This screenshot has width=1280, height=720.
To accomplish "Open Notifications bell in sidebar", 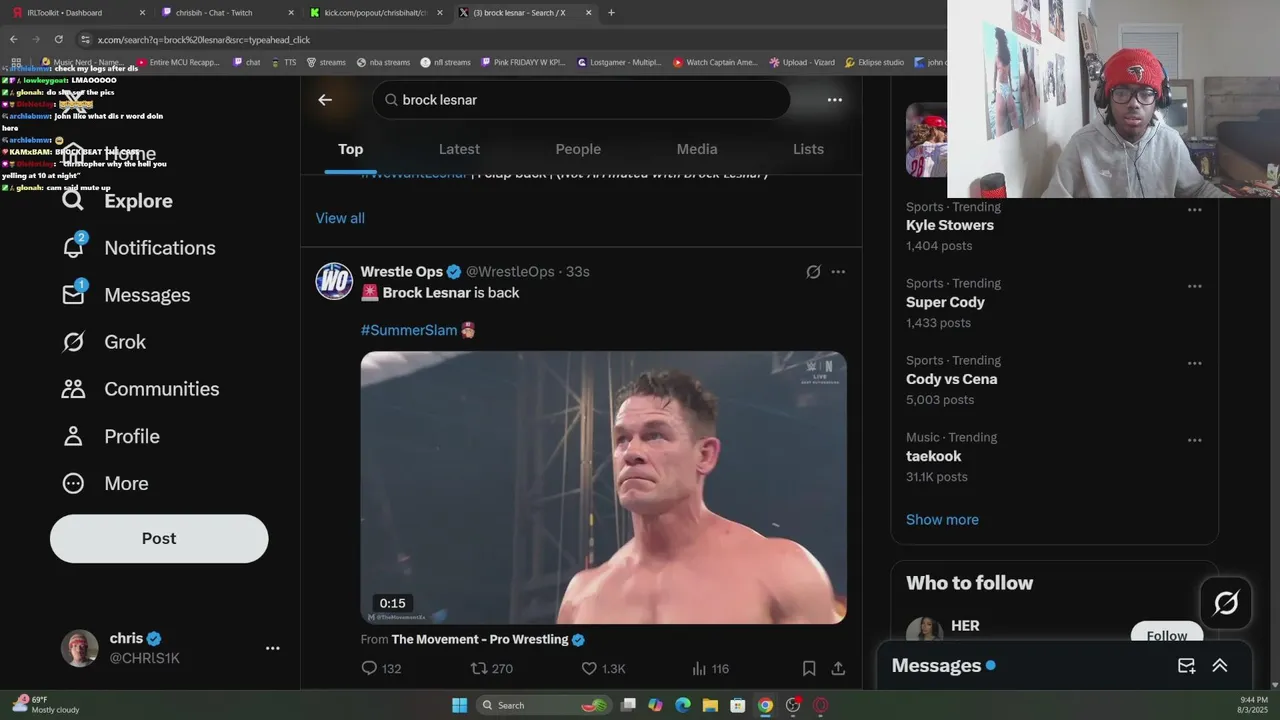I will tap(139, 248).
